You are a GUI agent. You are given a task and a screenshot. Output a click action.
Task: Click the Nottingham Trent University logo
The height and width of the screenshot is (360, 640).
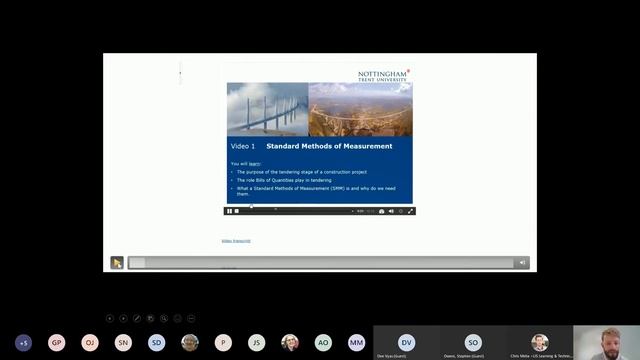click(x=384, y=76)
